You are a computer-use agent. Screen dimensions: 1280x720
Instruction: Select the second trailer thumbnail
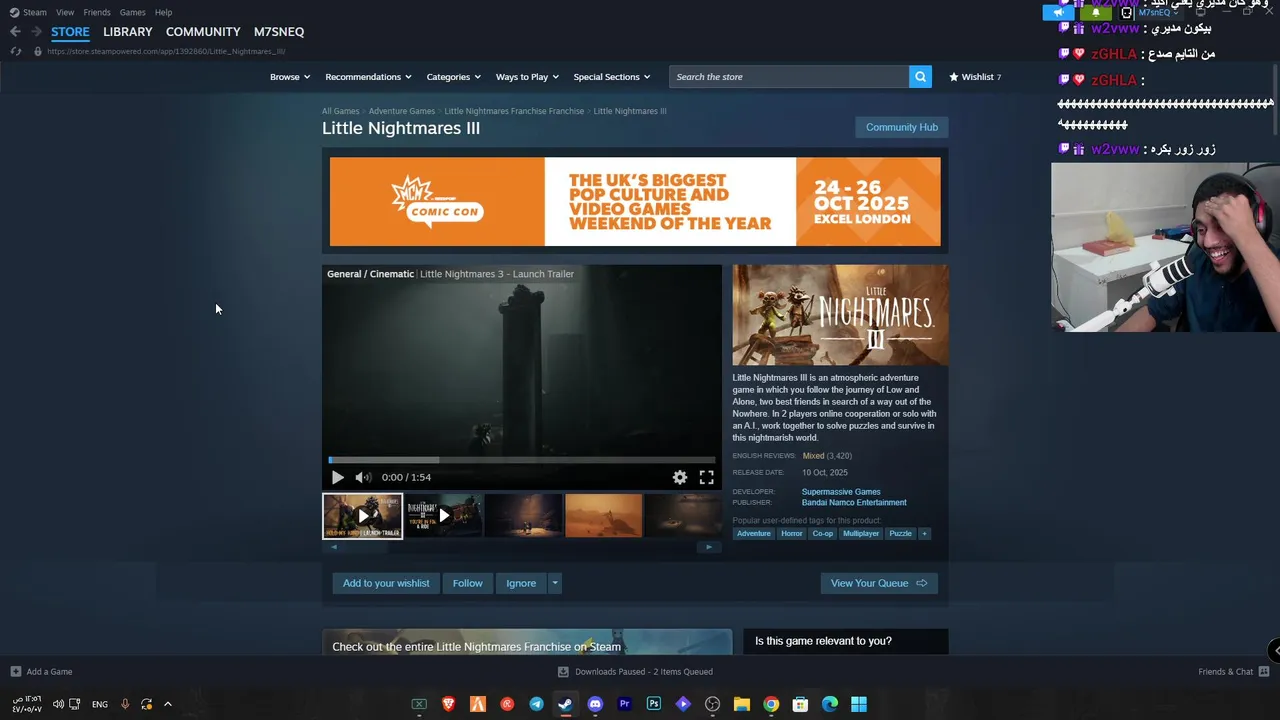443,516
